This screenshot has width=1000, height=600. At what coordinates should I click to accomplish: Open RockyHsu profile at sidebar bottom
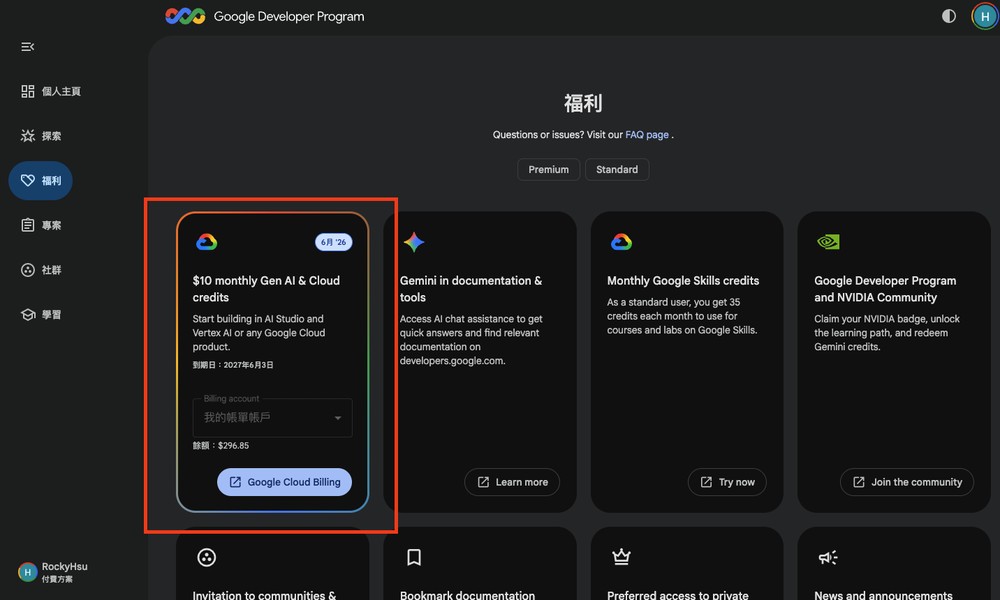click(53, 572)
